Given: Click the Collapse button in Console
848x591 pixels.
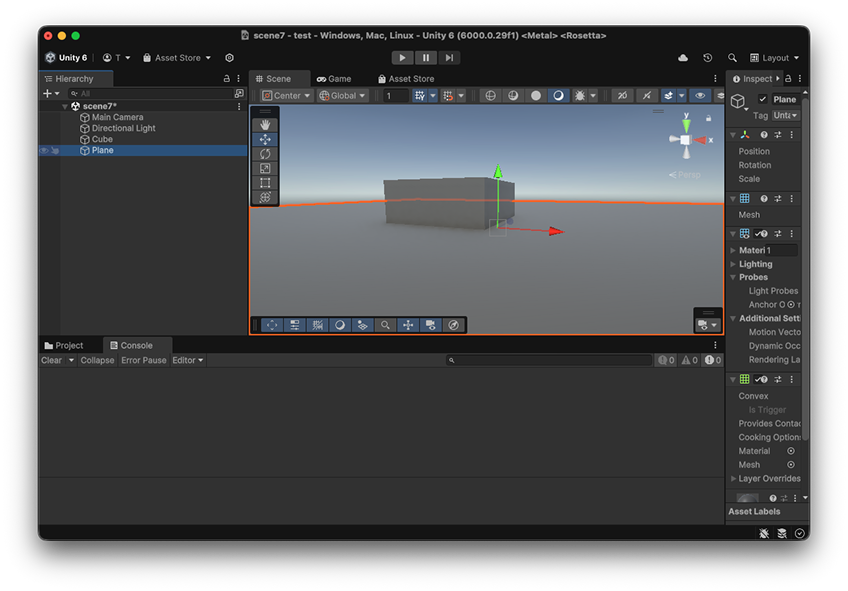Looking at the screenshot, I should tap(97, 360).
